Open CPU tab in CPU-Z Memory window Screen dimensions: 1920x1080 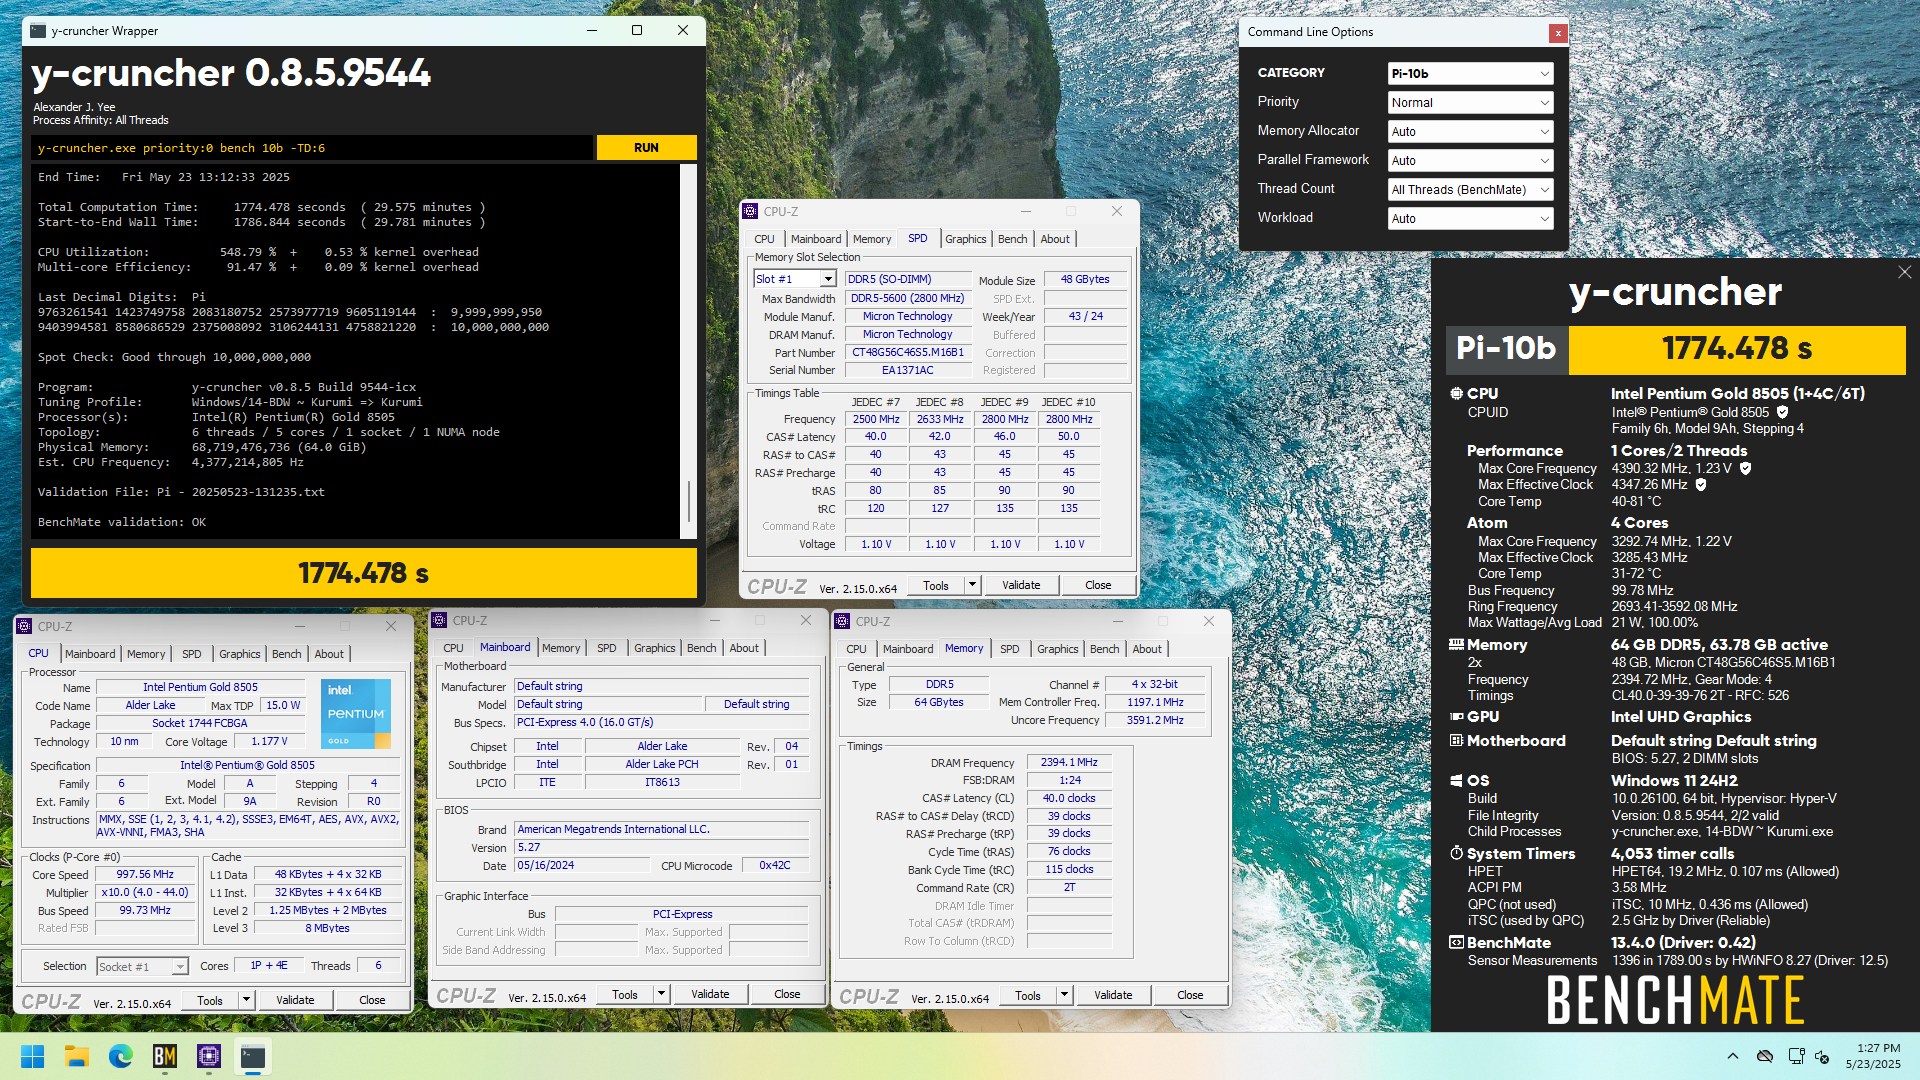(x=856, y=649)
